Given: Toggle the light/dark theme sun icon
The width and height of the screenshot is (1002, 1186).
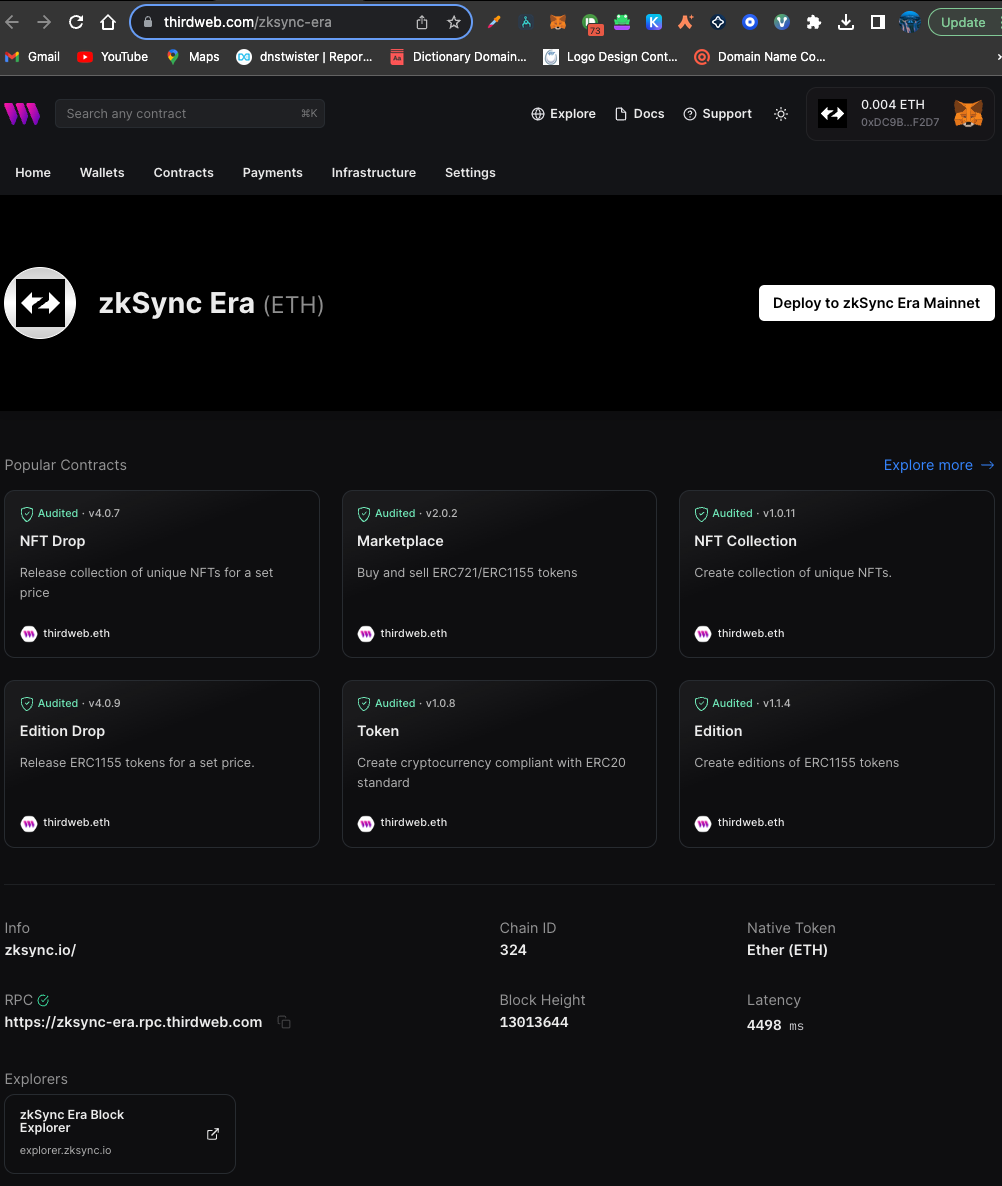Looking at the screenshot, I should 781,113.
